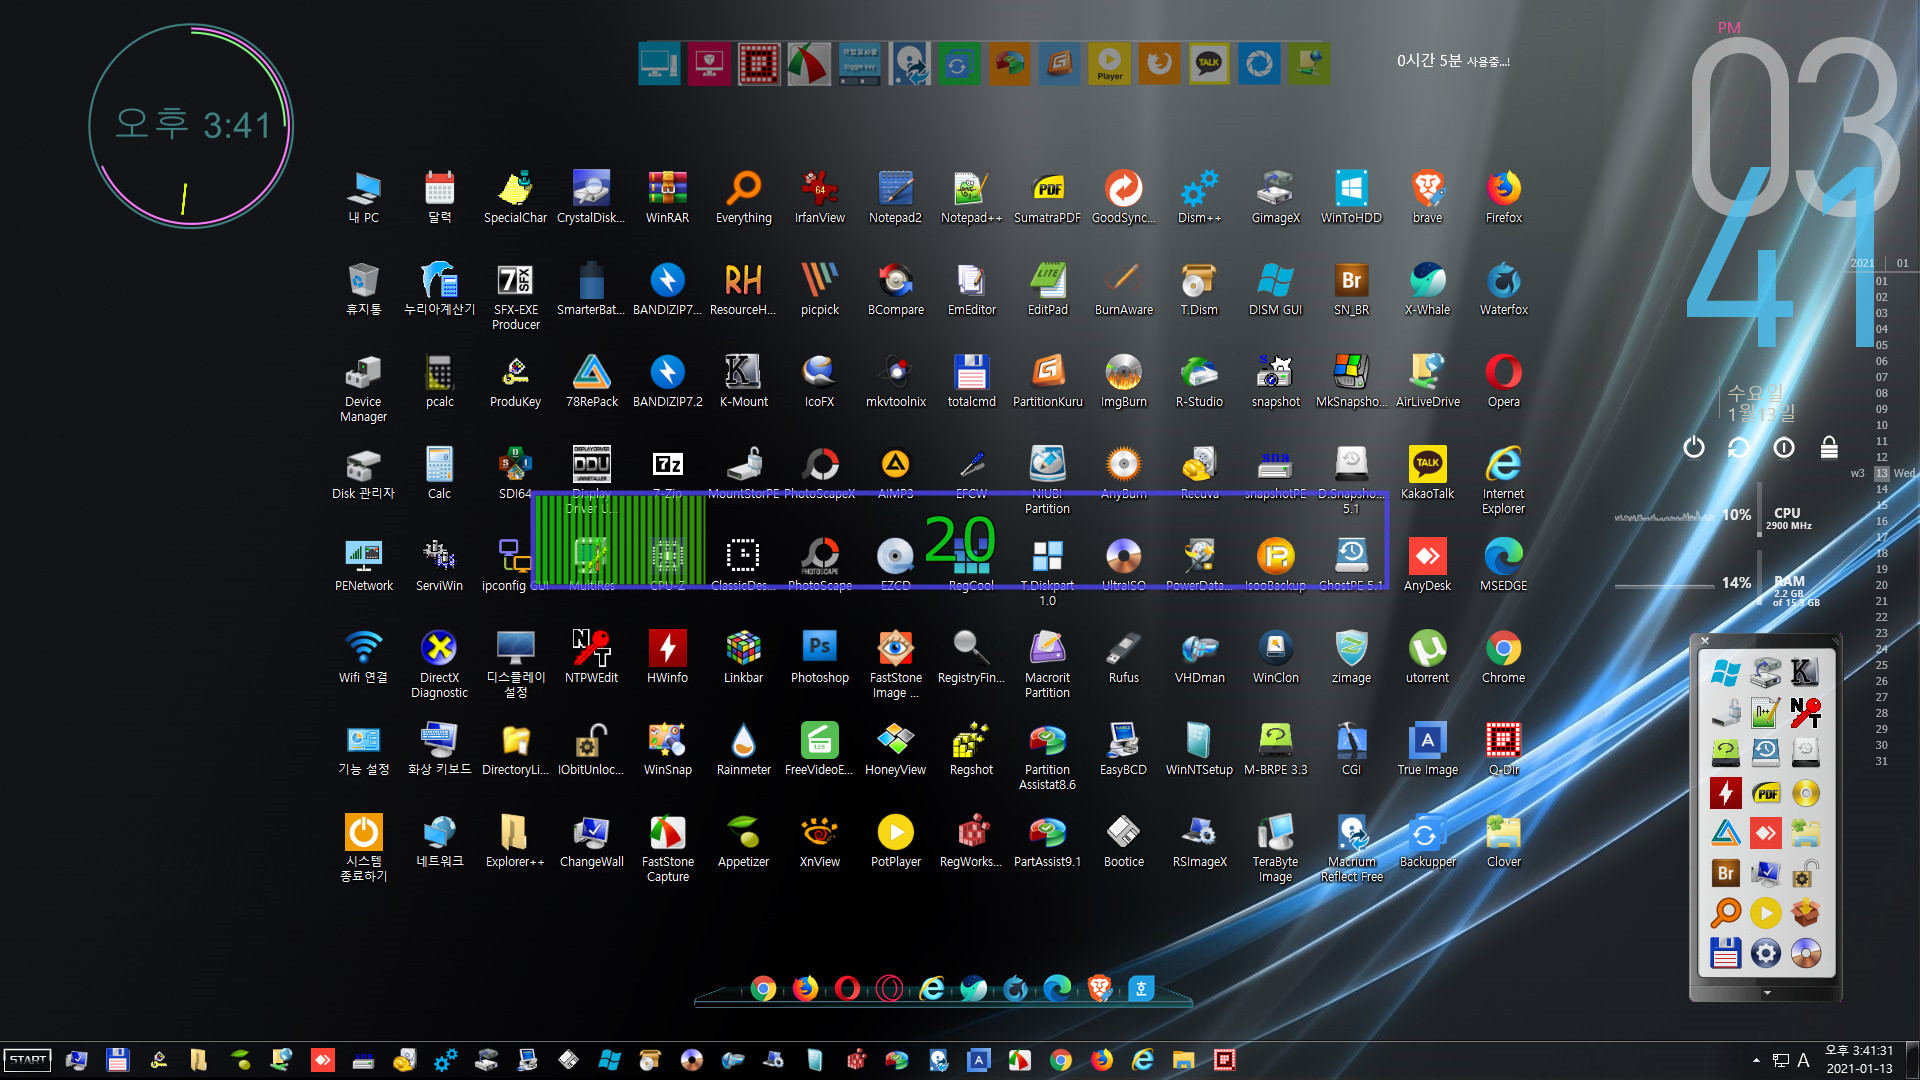Open Photoshop desktop shortcut
The height and width of the screenshot is (1080, 1920).
819,656
